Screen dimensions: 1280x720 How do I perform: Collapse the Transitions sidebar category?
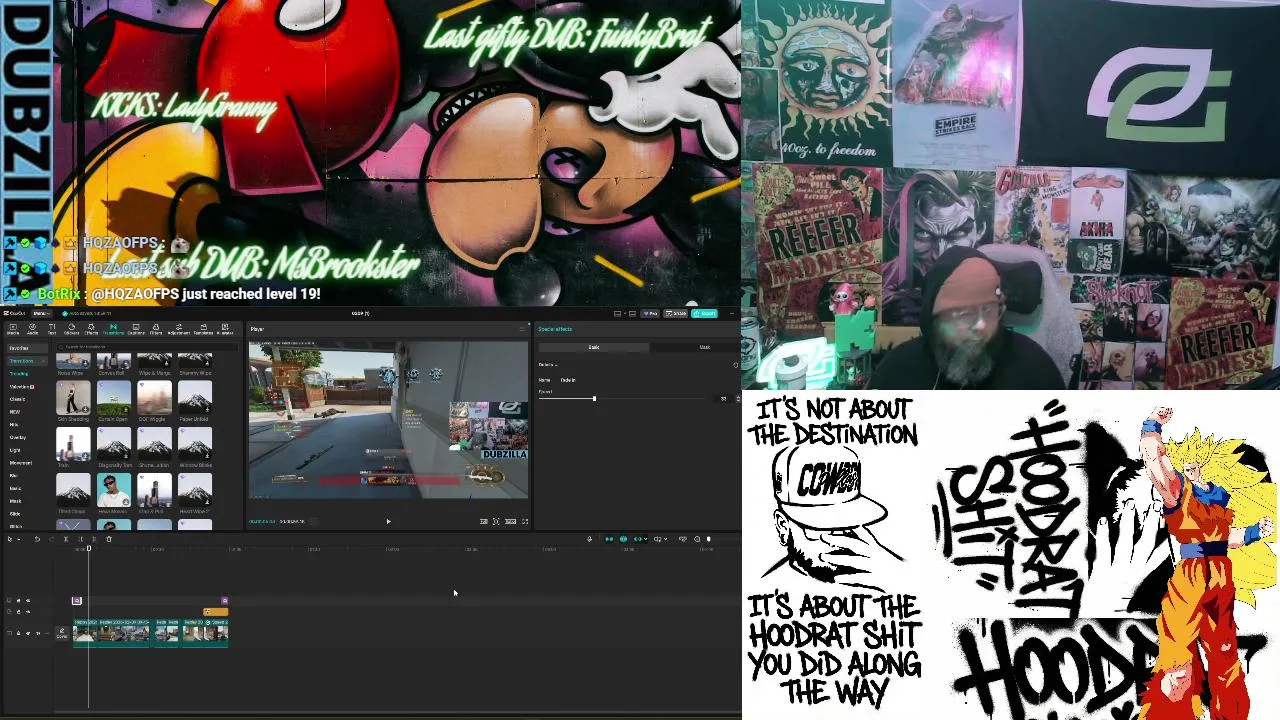click(44, 361)
